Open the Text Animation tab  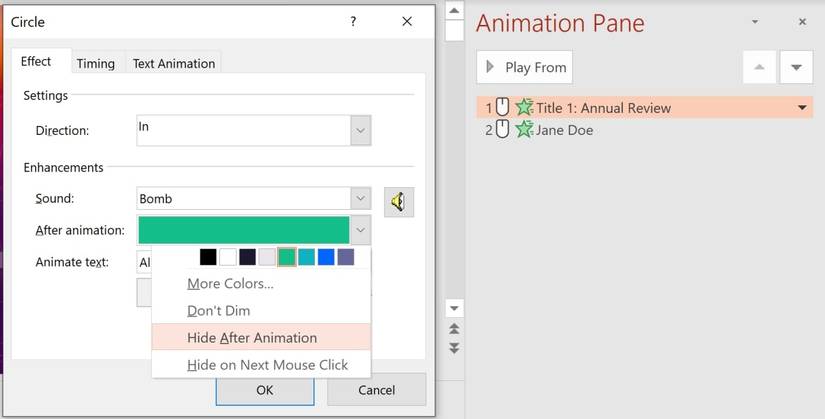174,64
